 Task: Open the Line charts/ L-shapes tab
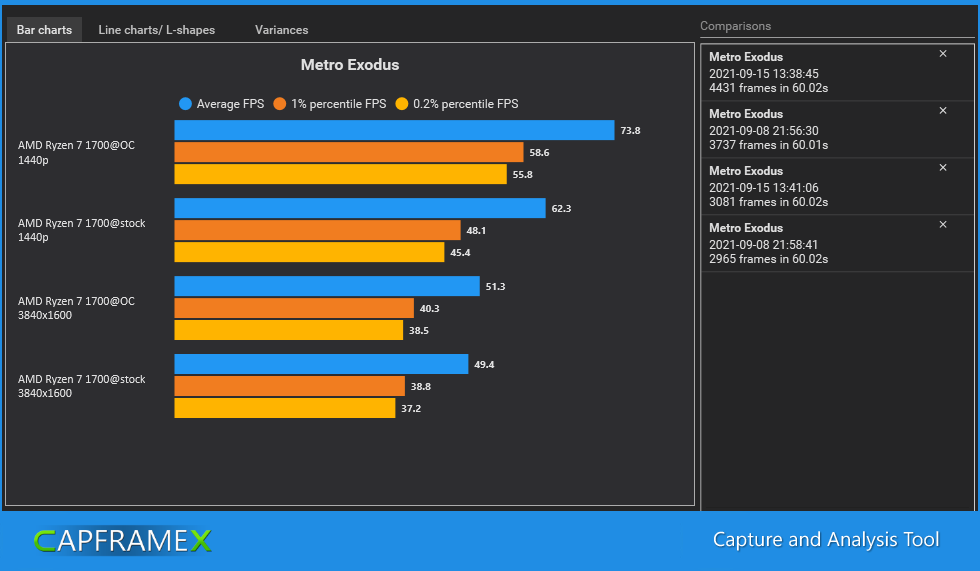click(156, 30)
